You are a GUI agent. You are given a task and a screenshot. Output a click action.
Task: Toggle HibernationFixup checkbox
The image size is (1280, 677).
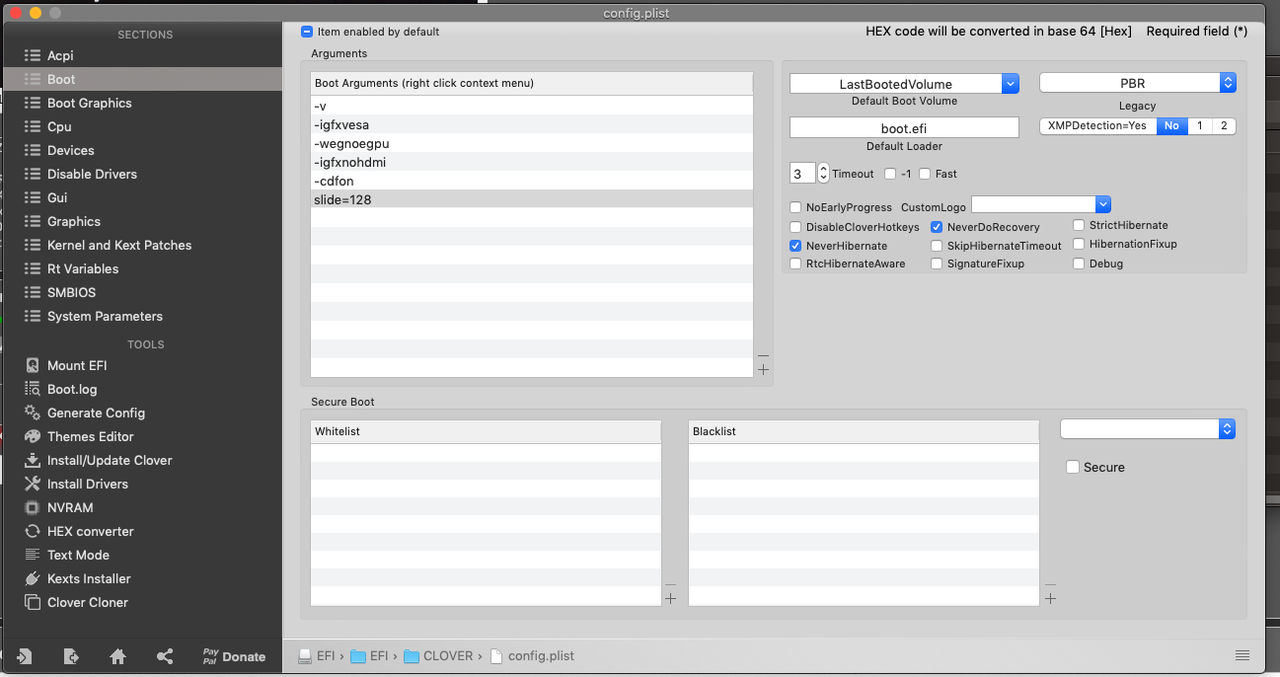[x=1079, y=244]
